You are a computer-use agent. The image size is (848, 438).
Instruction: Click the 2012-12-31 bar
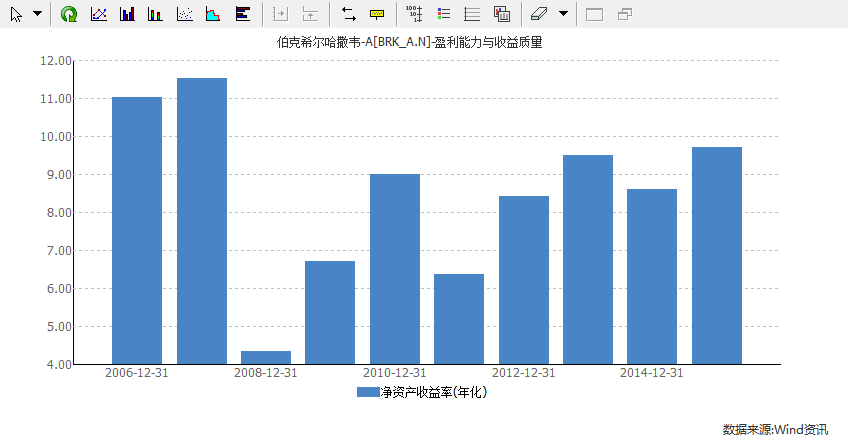524,280
